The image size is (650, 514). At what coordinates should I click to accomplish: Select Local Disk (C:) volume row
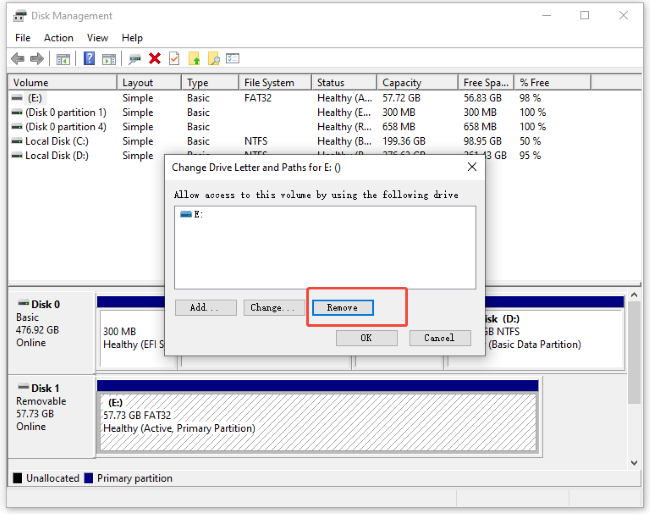click(325, 141)
